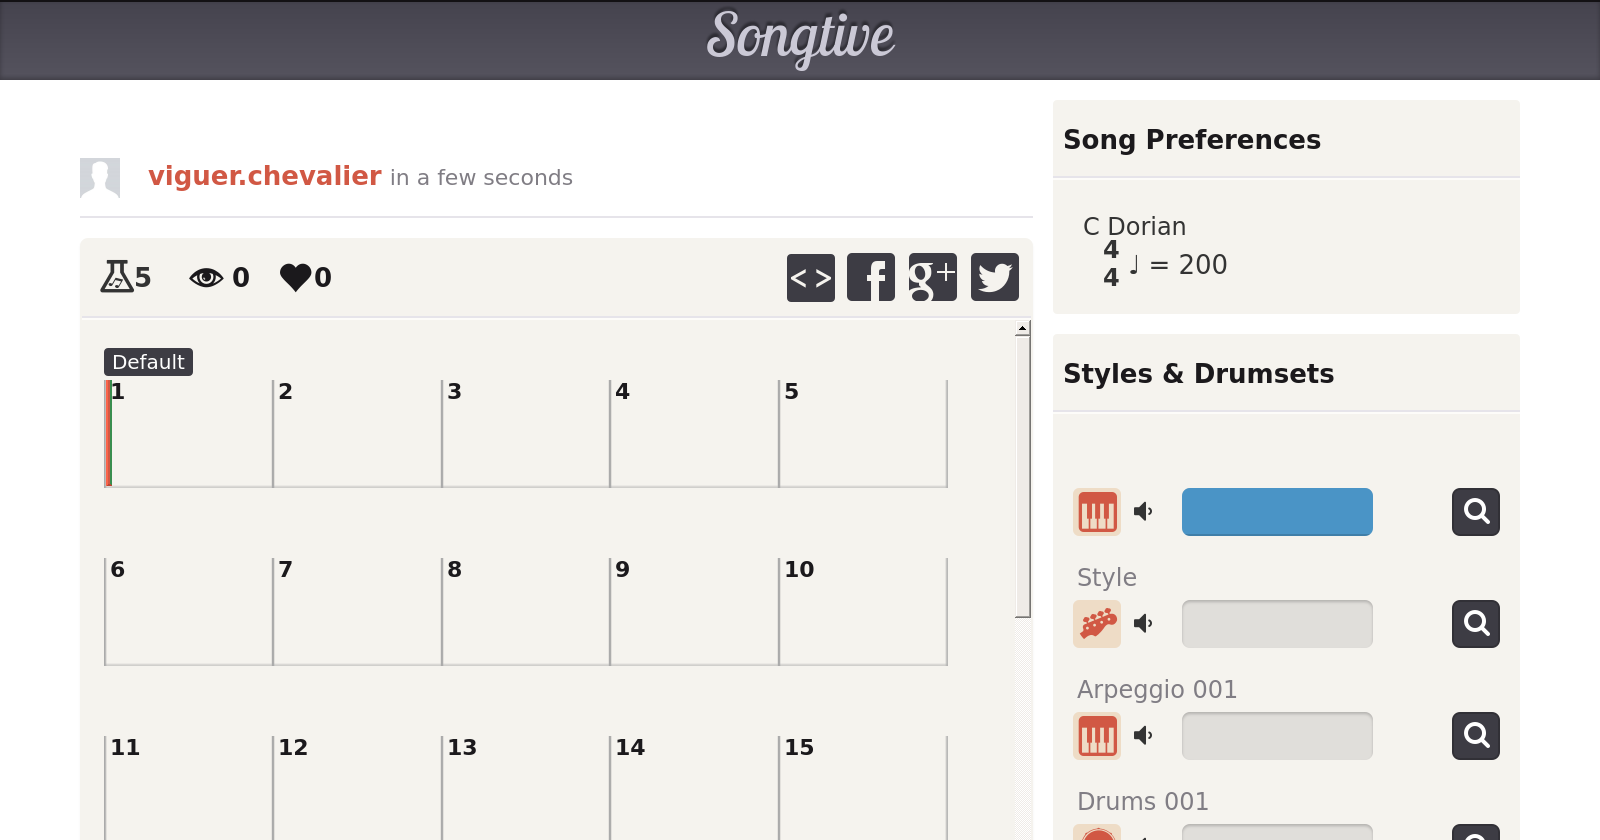The height and width of the screenshot is (840, 1600).
Task: Change the tempo value of 200
Action: (x=1202, y=265)
